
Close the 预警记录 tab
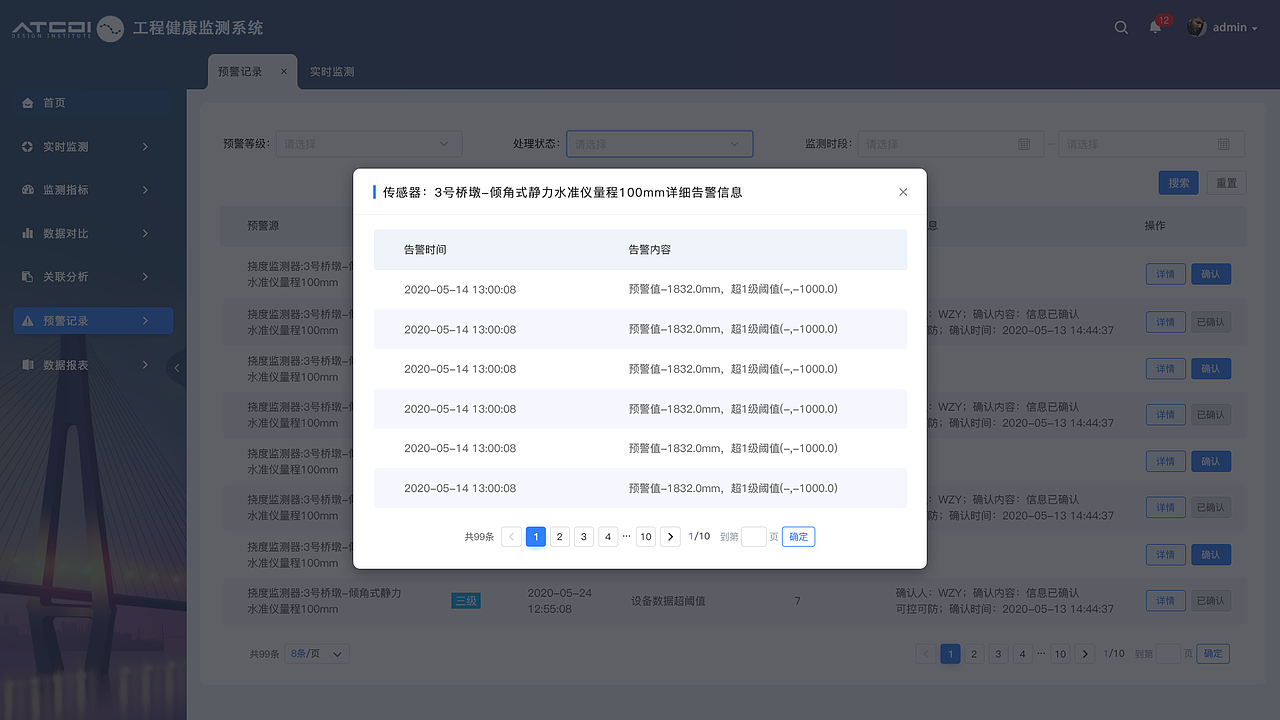(284, 72)
